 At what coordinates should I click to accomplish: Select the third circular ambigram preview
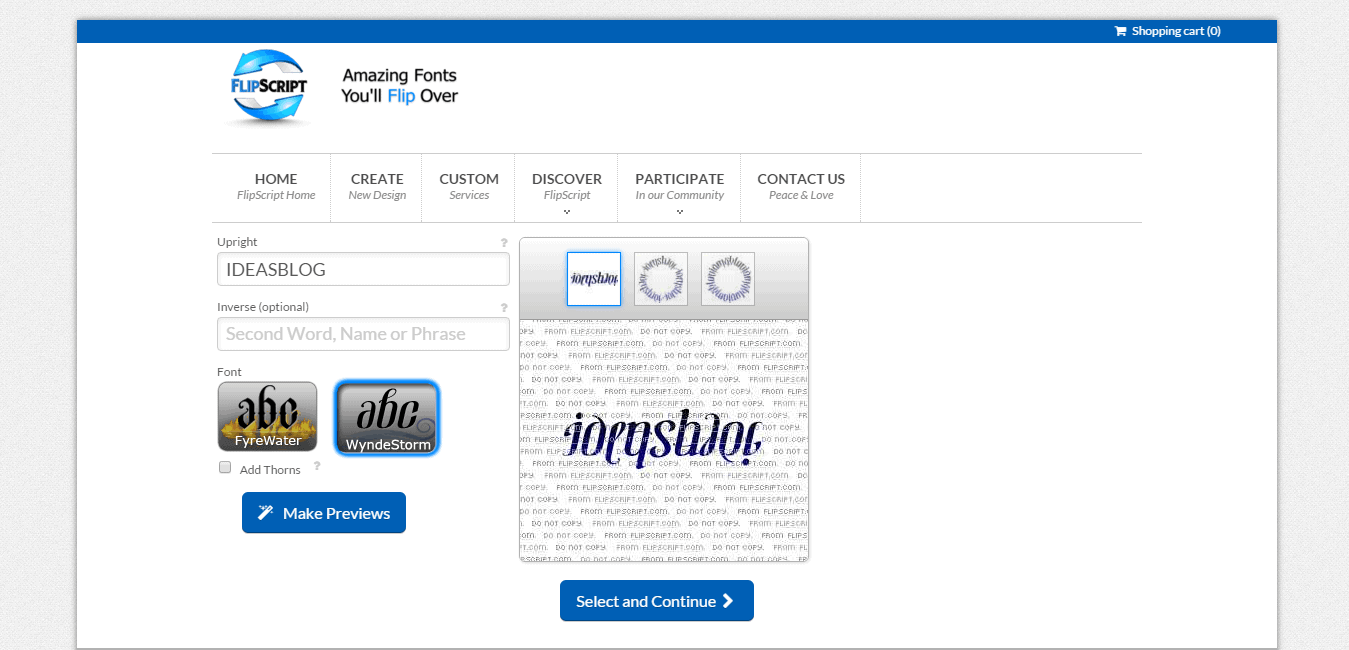pos(727,278)
